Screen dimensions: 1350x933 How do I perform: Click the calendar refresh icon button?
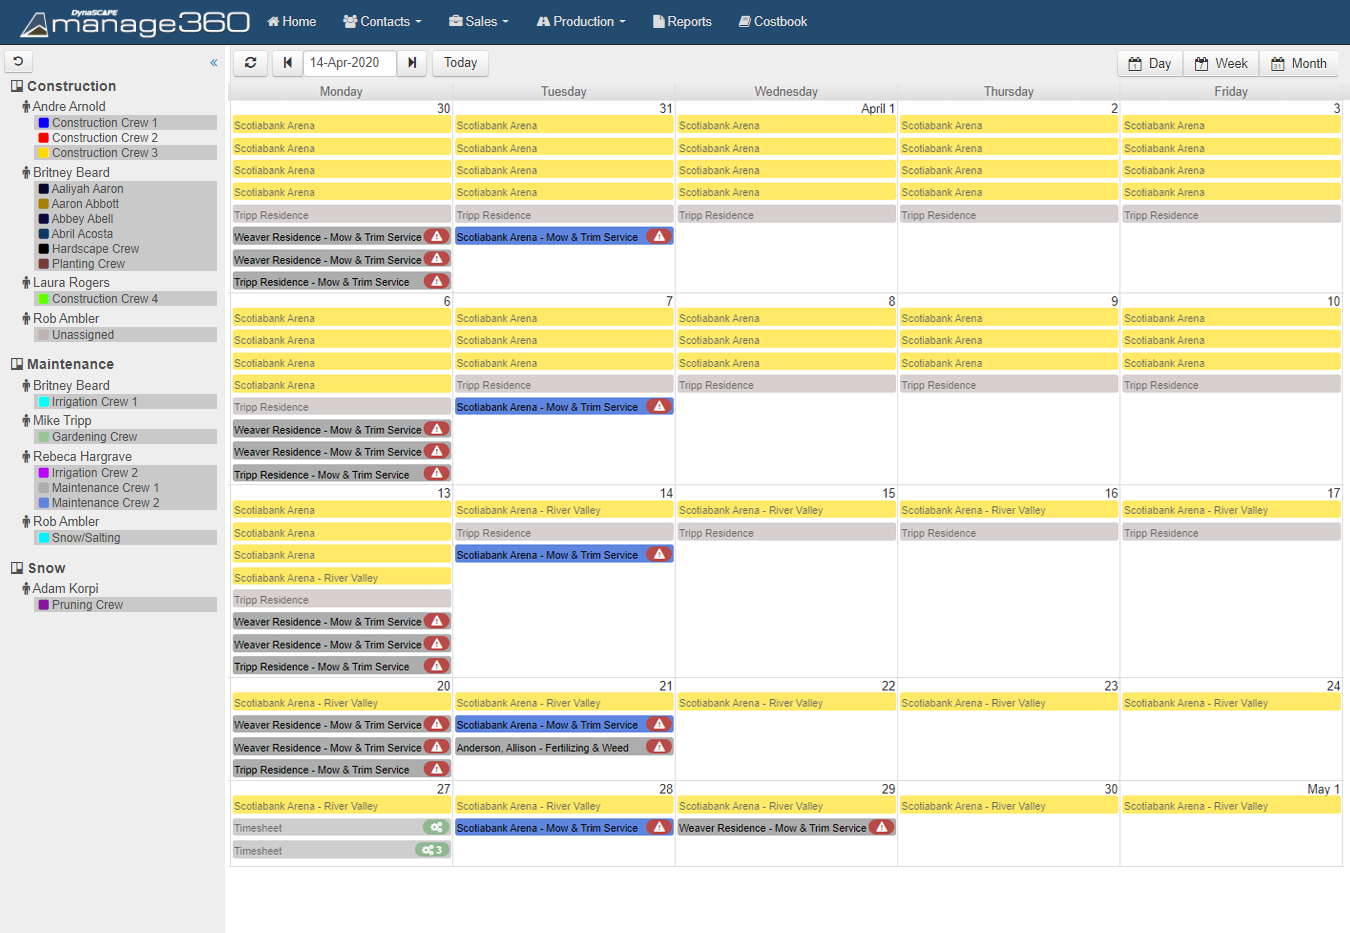point(250,63)
